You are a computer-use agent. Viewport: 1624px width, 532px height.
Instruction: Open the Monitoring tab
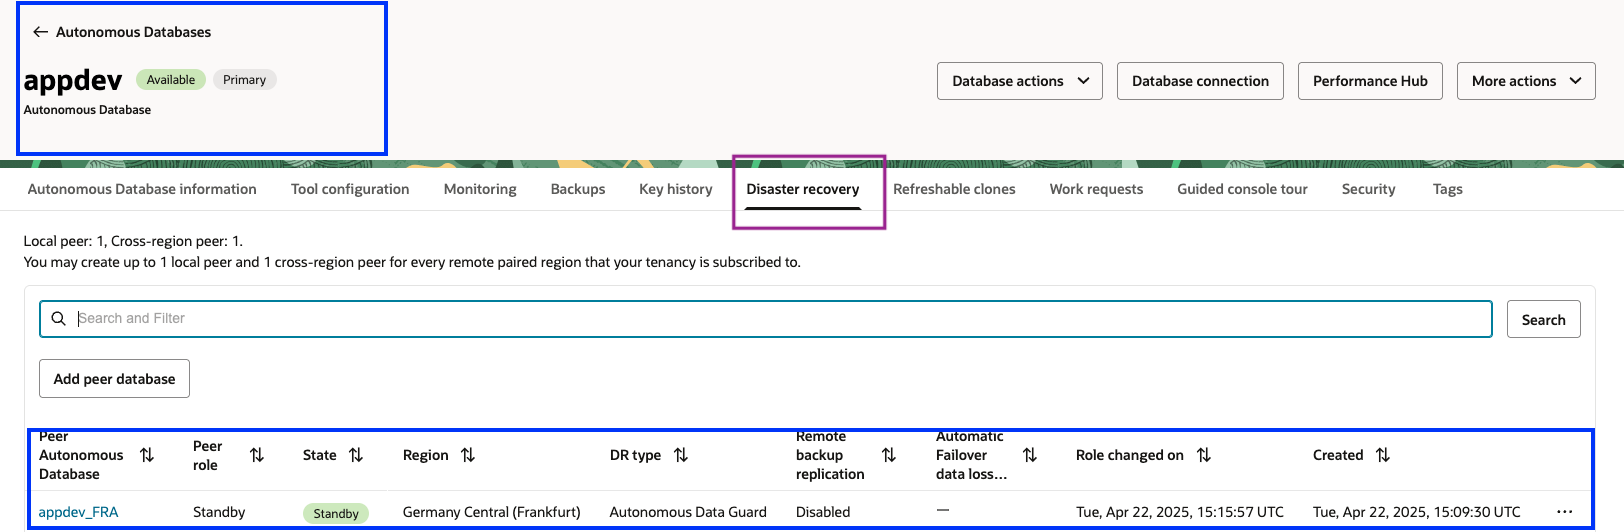tap(480, 189)
